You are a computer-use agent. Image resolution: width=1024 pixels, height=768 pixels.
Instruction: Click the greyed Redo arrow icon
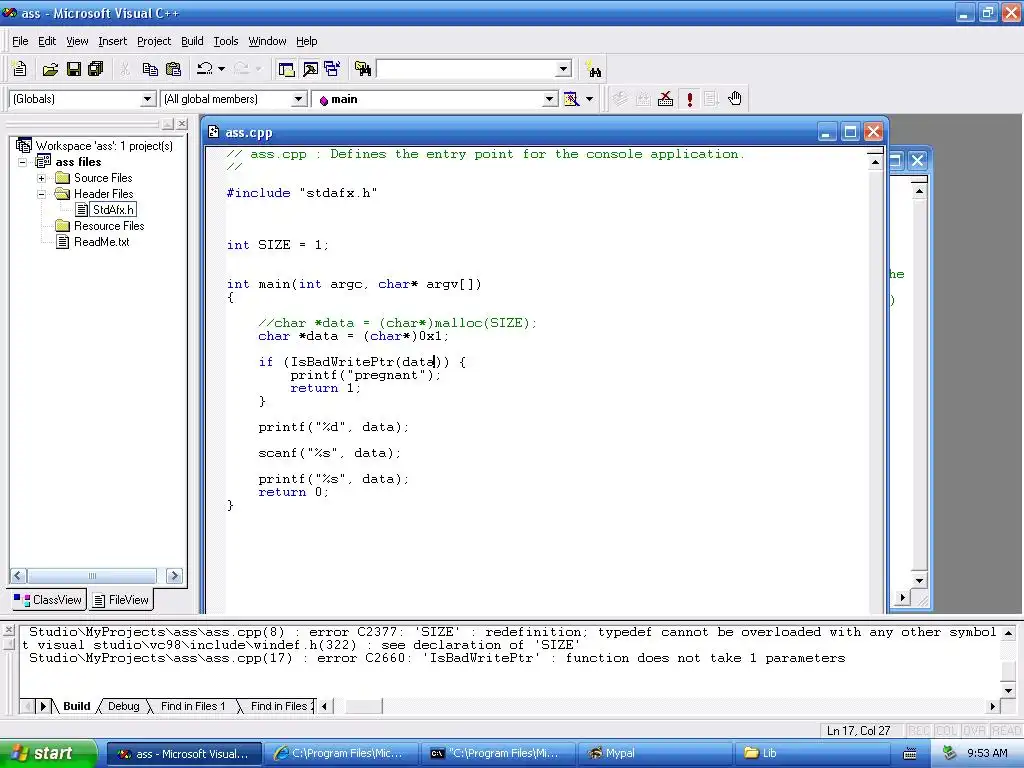click(x=241, y=69)
